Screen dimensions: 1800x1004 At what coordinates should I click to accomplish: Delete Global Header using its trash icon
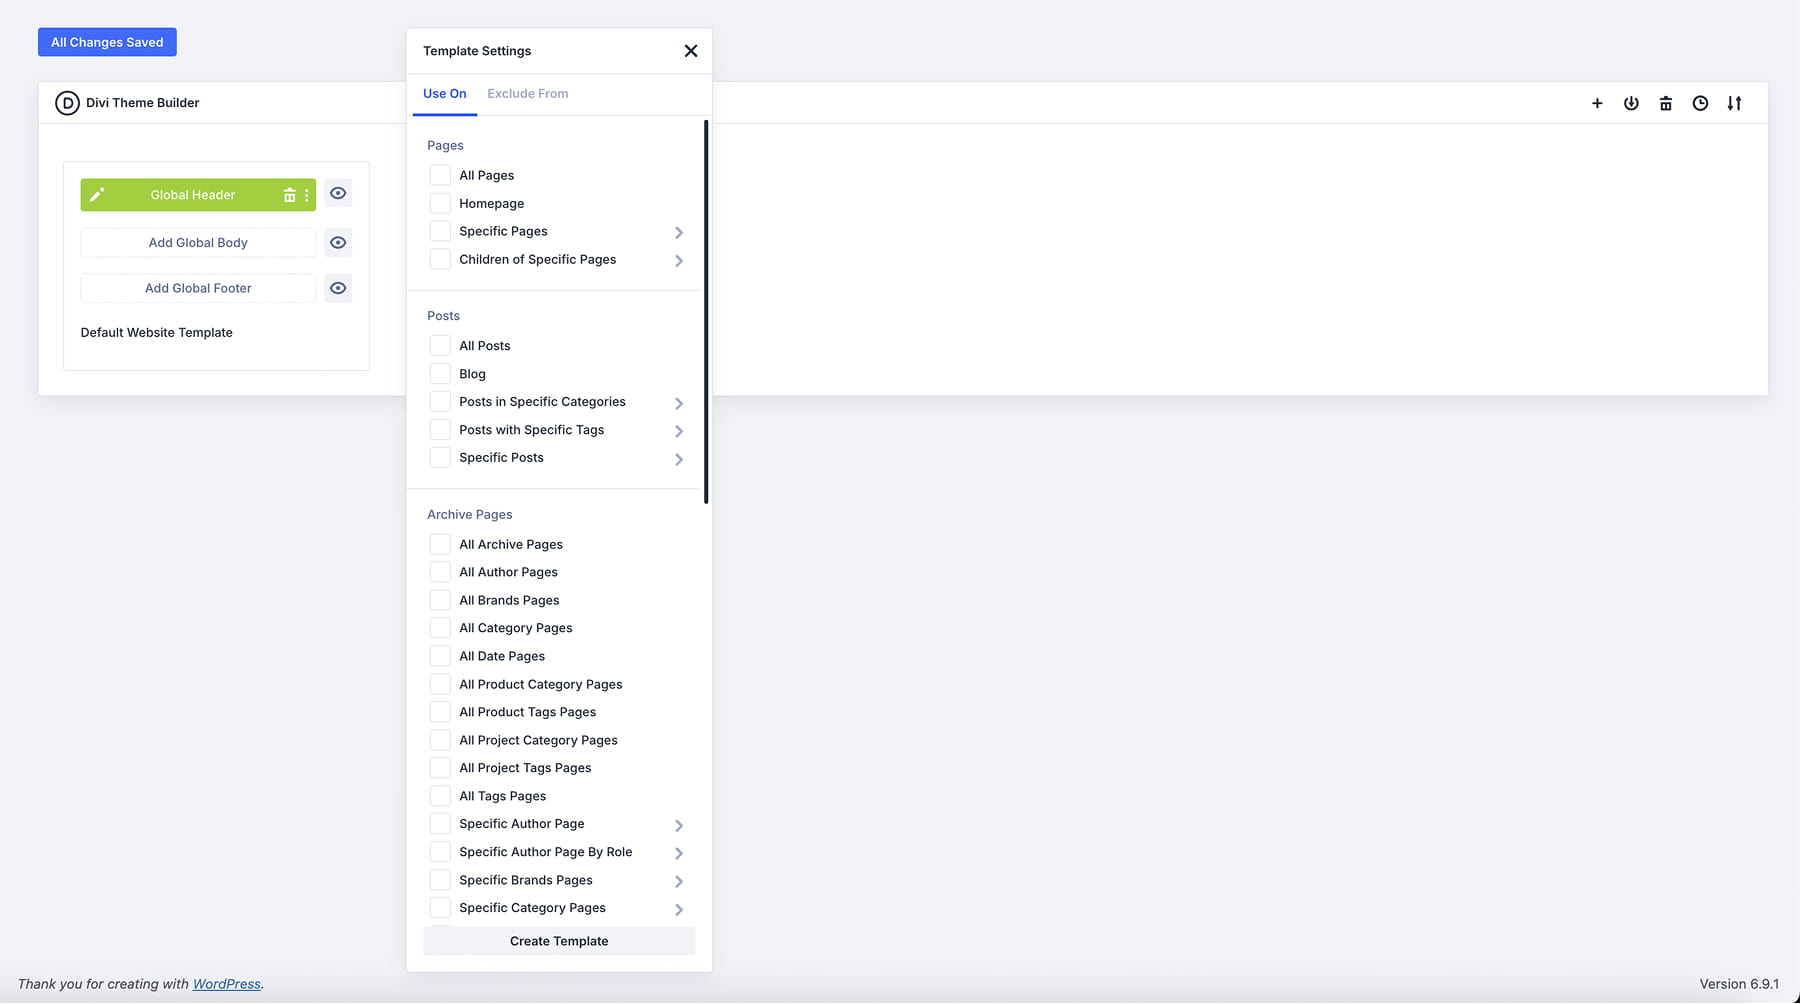289,195
